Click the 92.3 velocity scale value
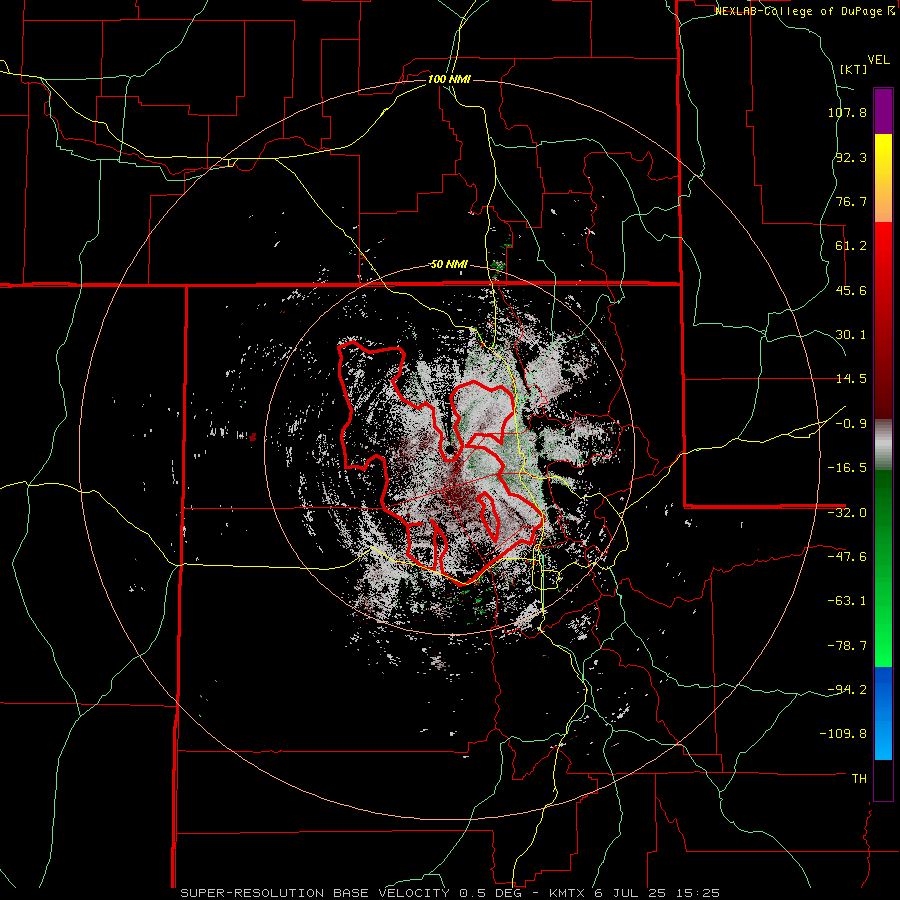 click(851, 157)
